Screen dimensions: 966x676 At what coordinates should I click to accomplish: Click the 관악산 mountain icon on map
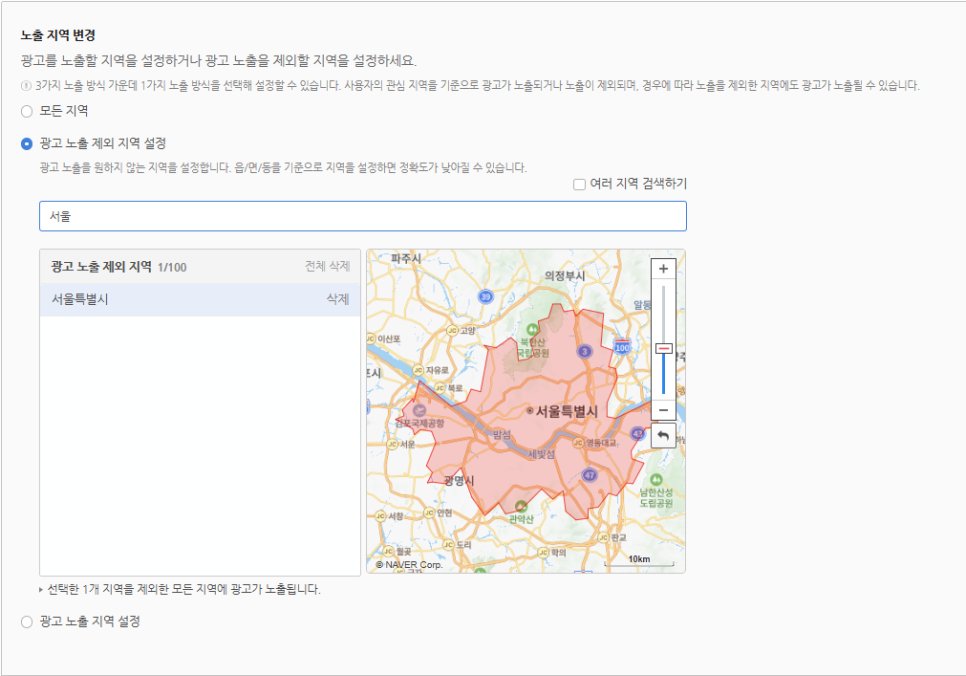[521, 506]
